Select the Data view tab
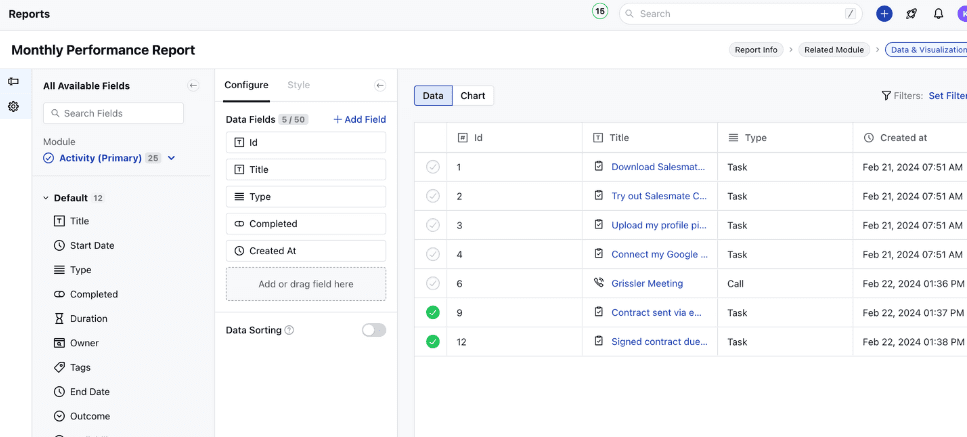 433,96
